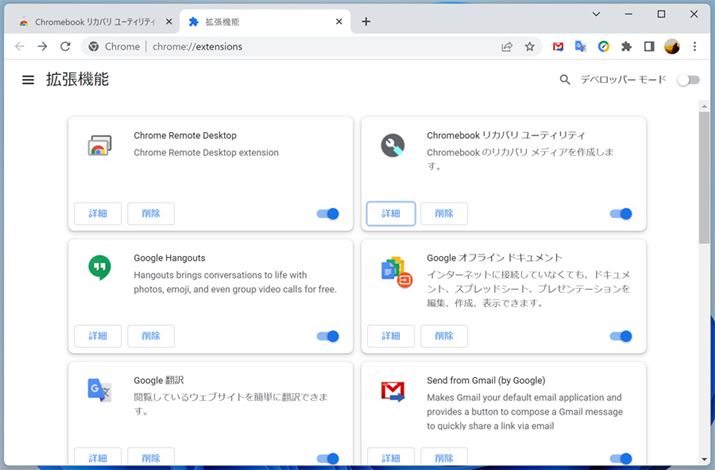Open the Extensions puzzle piece menu

point(626,46)
